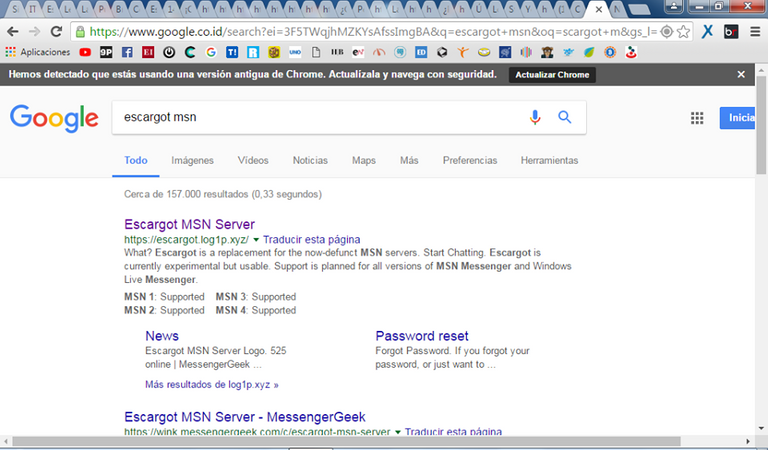Open 'Escargot MSN Server - MessengerGeek' result
This screenshot has width=768, height=450.
(245, 417)
